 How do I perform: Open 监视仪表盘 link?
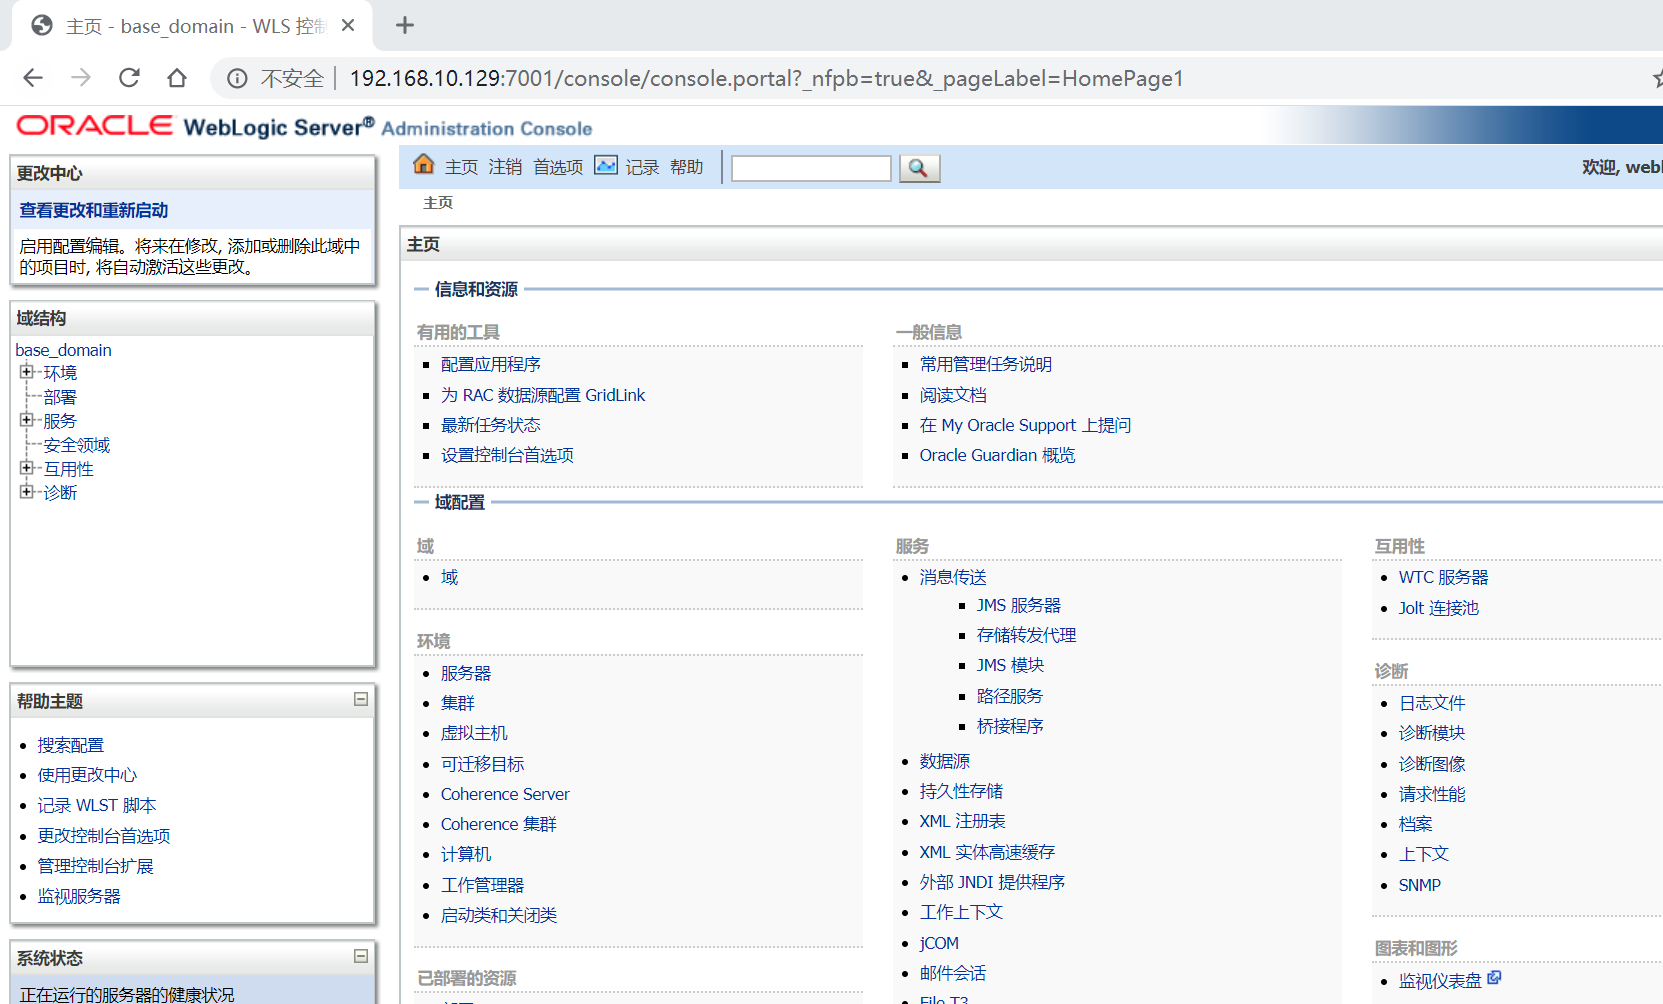[1440, 981]
